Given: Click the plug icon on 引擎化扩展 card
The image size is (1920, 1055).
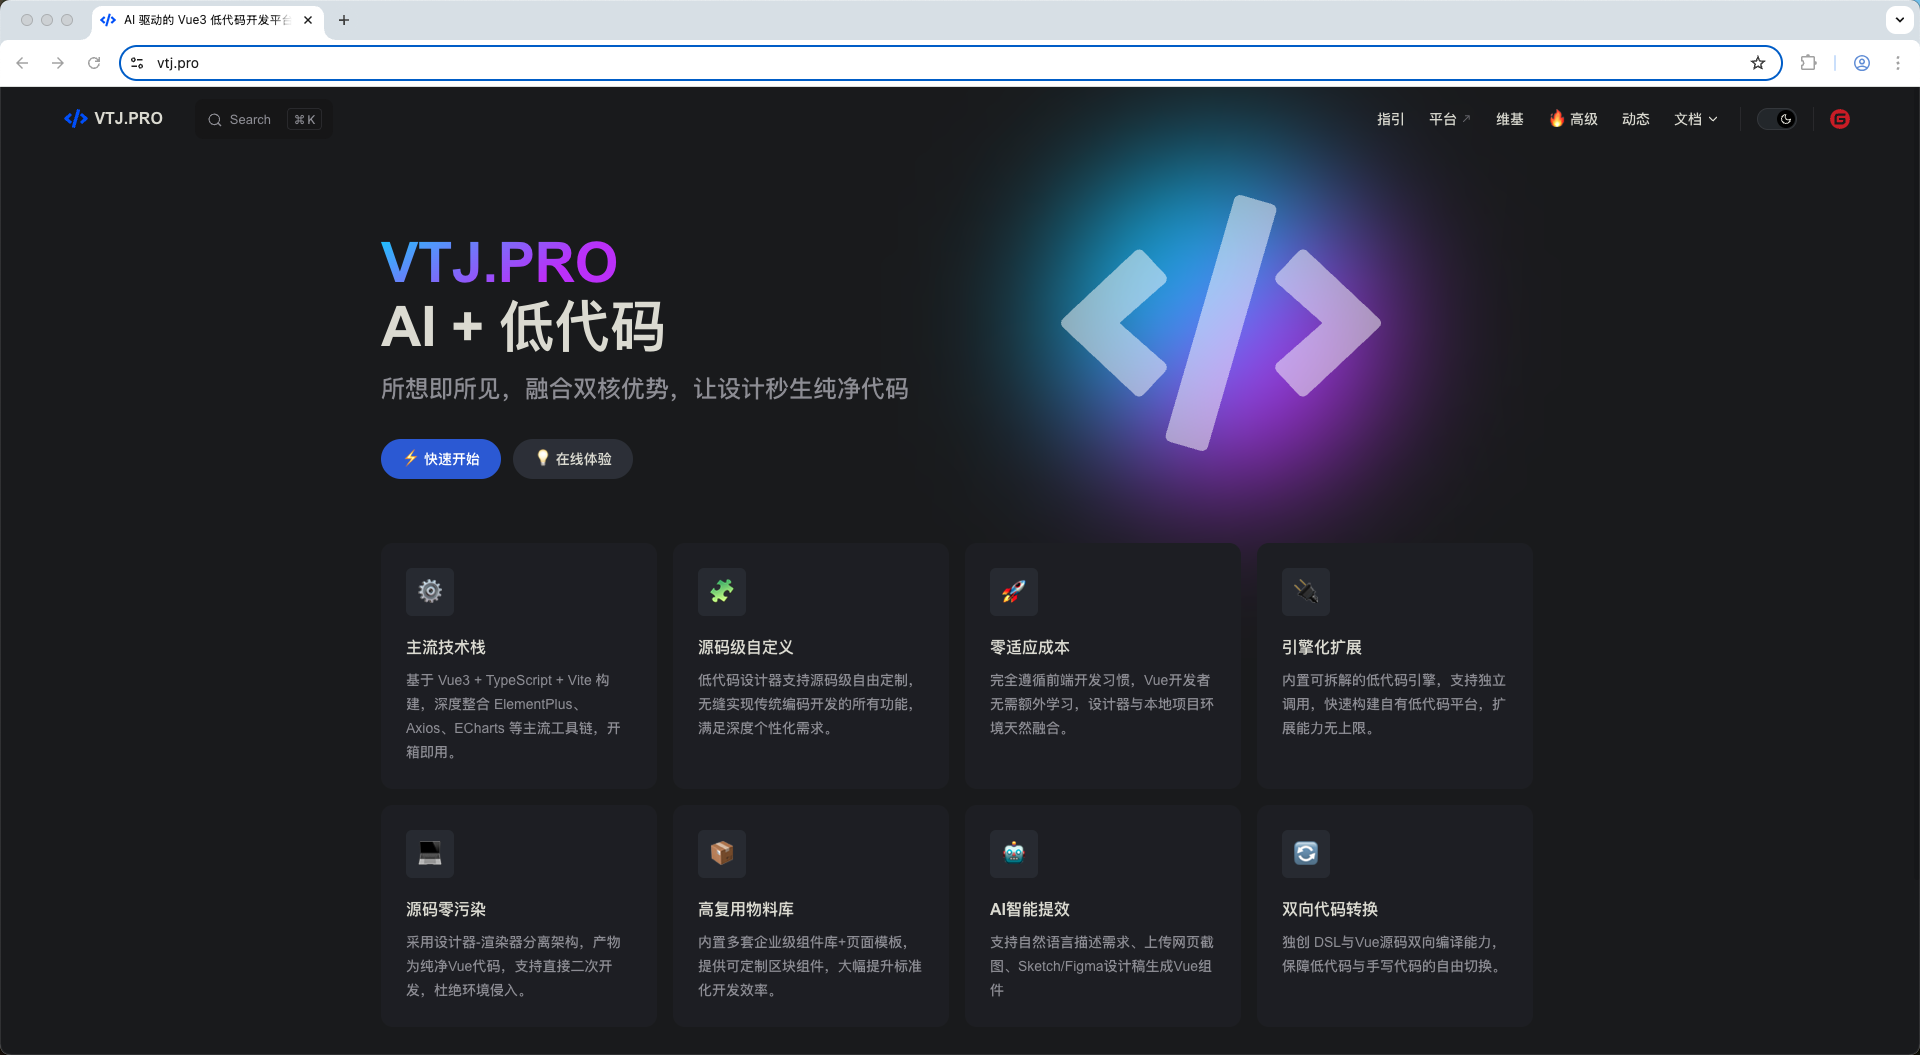Looking at the screenshot, I should [x=1305, y=591].
